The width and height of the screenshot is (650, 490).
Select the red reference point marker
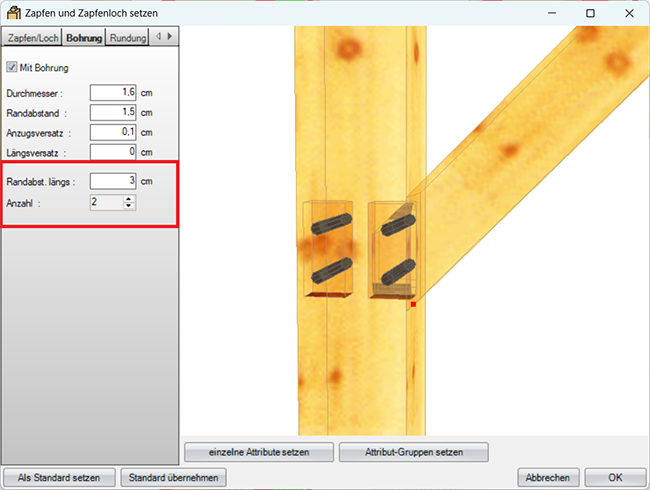point(413,304)
